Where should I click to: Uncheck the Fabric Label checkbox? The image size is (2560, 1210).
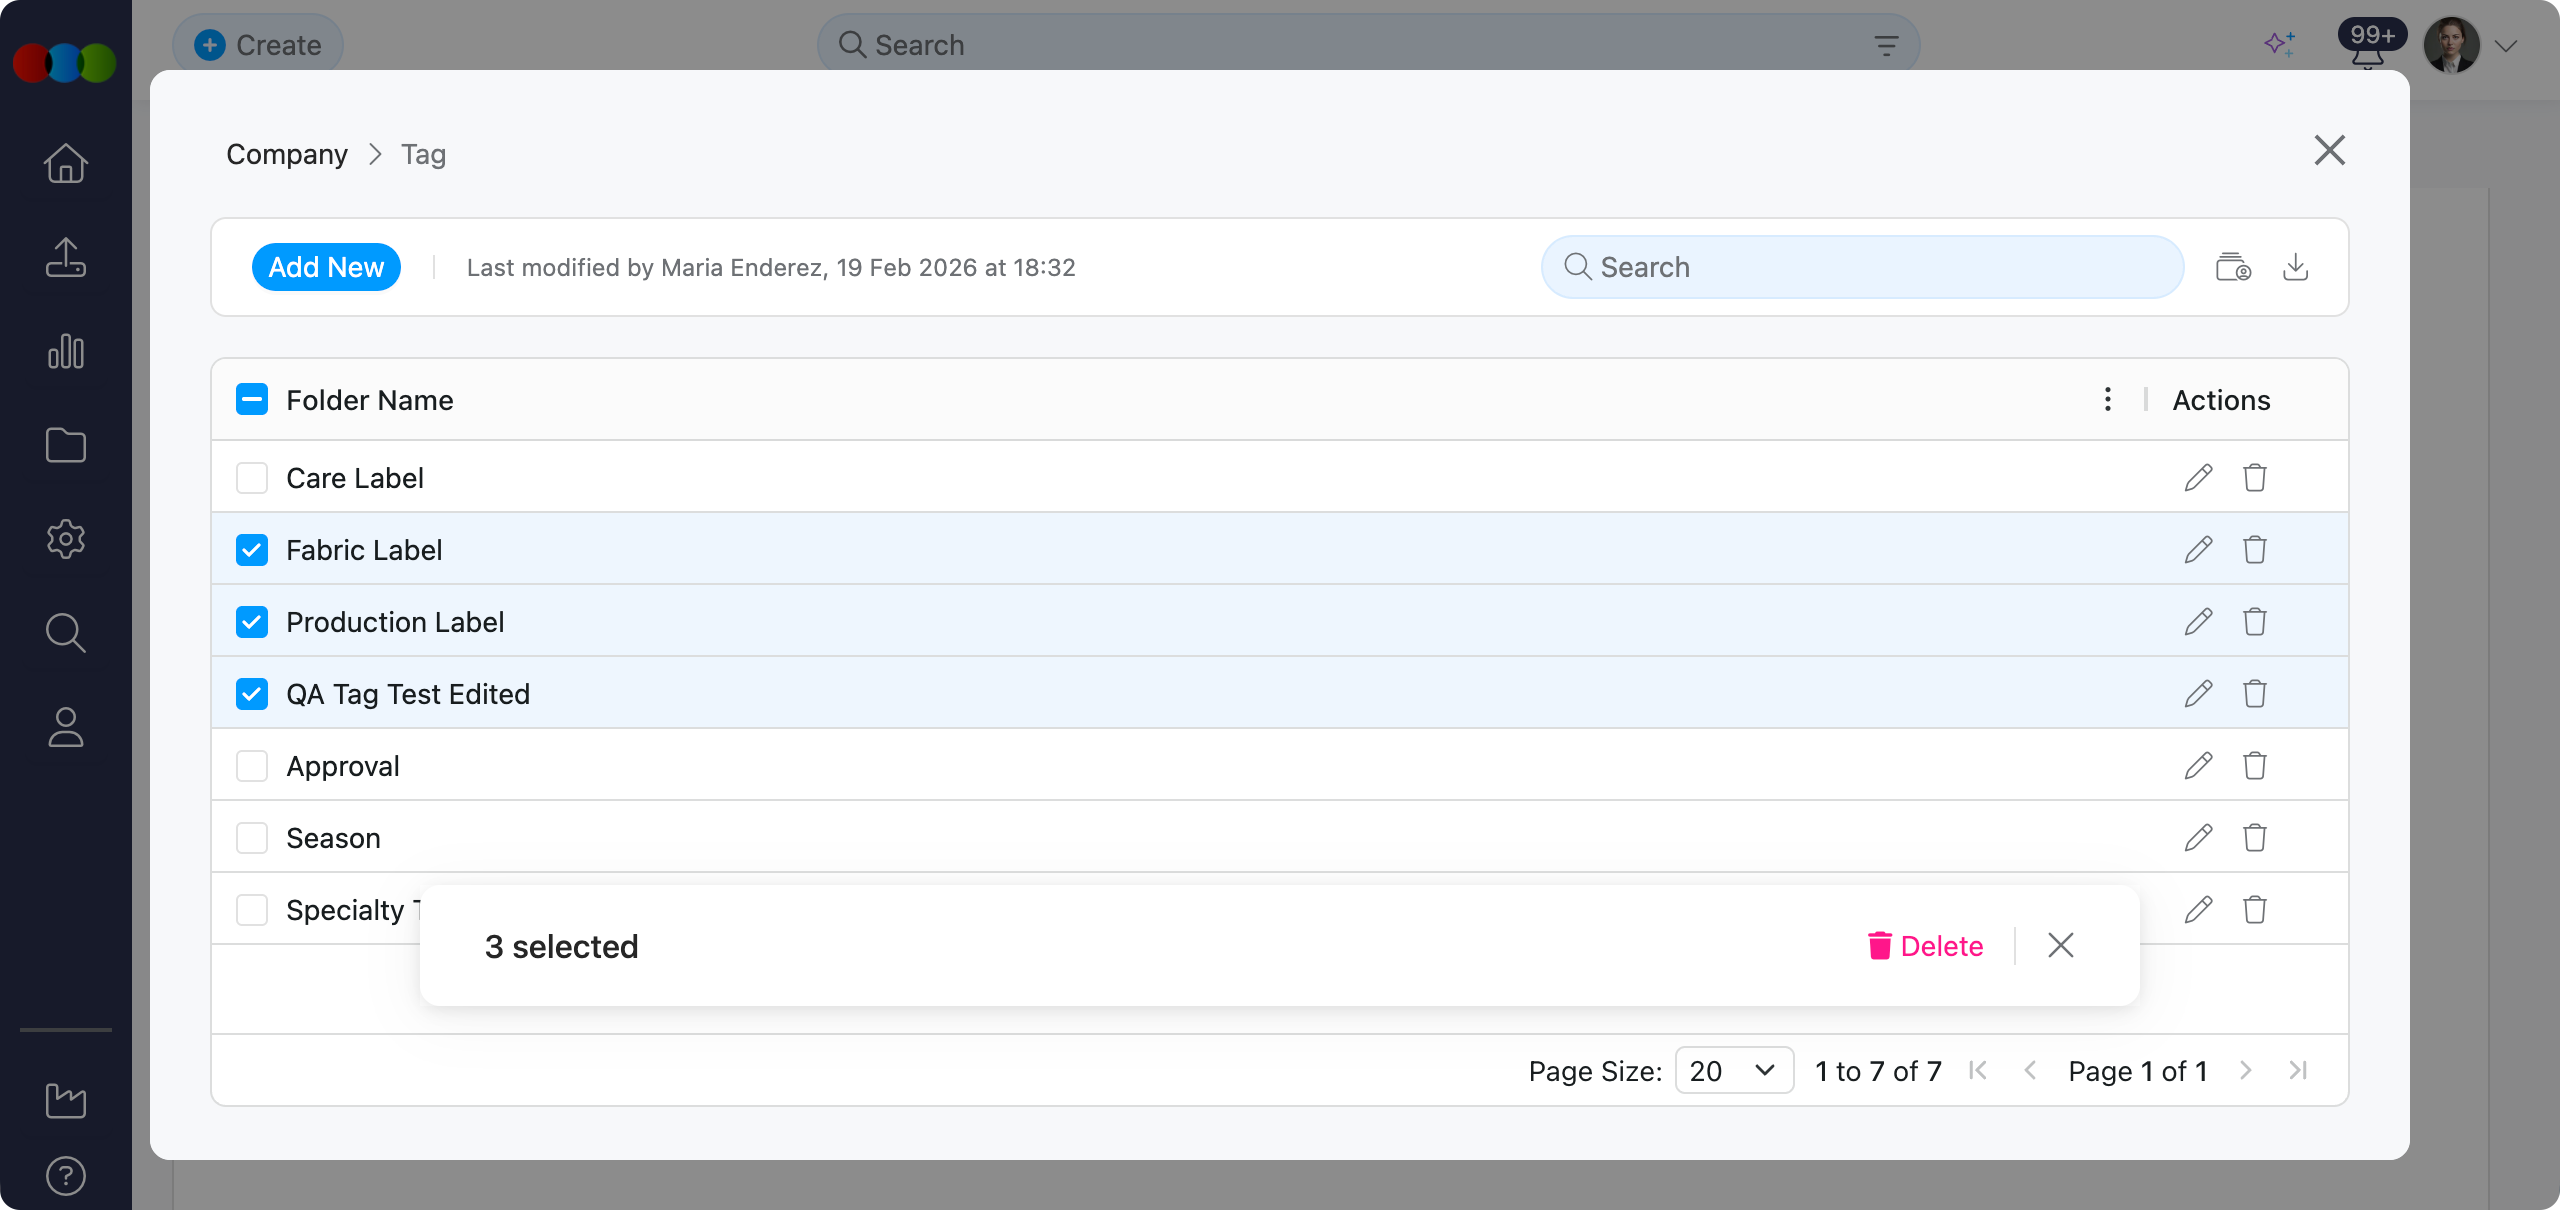[252, 550]
